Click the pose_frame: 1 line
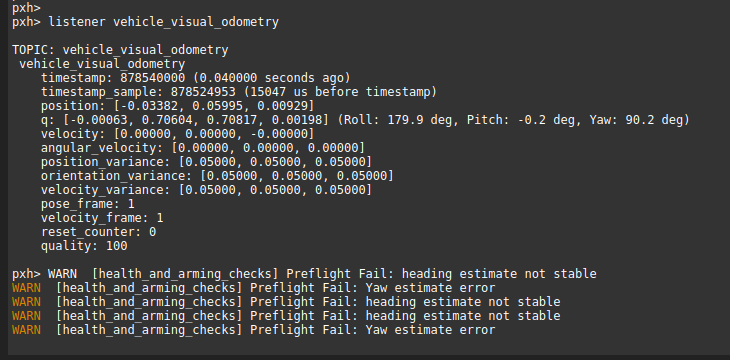This screenshot has width=730, height=360. click(x=88, y=204)
